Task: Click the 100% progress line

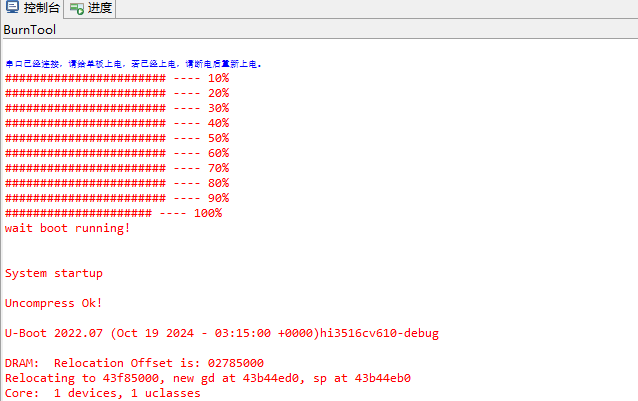Action: [113, 213]
